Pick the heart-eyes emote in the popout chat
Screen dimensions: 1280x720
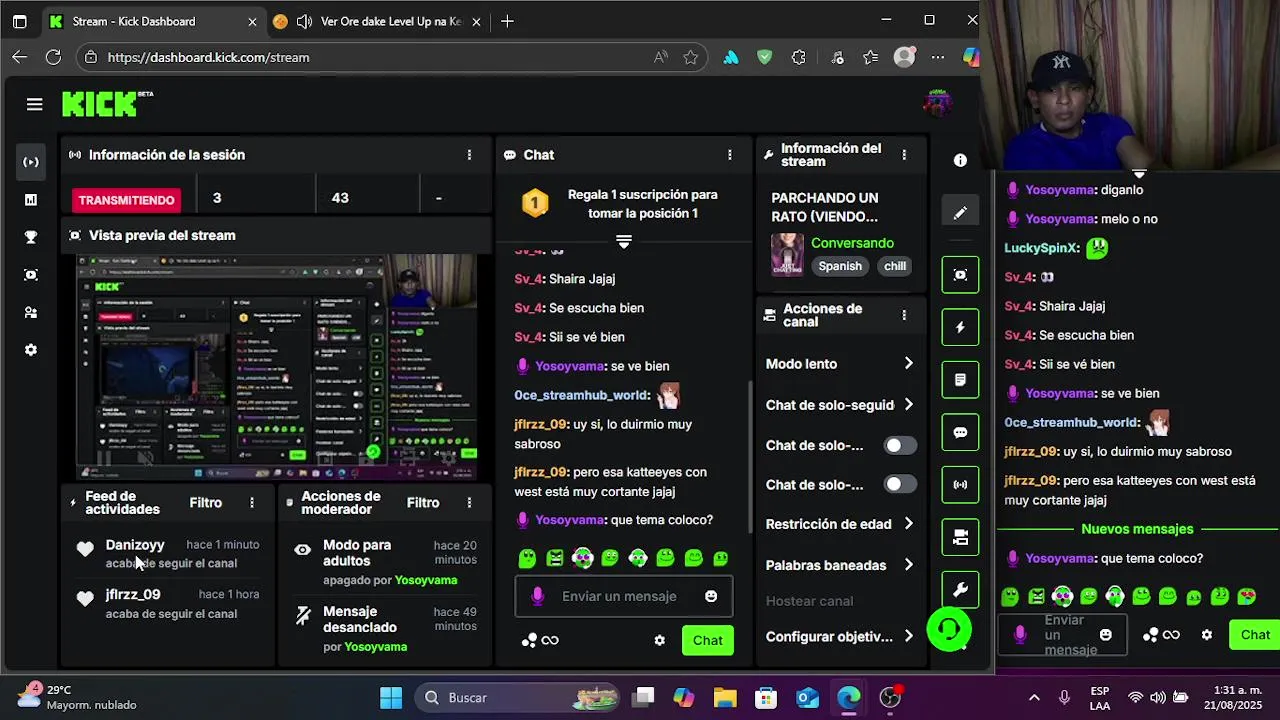(x=1246, y=597)
